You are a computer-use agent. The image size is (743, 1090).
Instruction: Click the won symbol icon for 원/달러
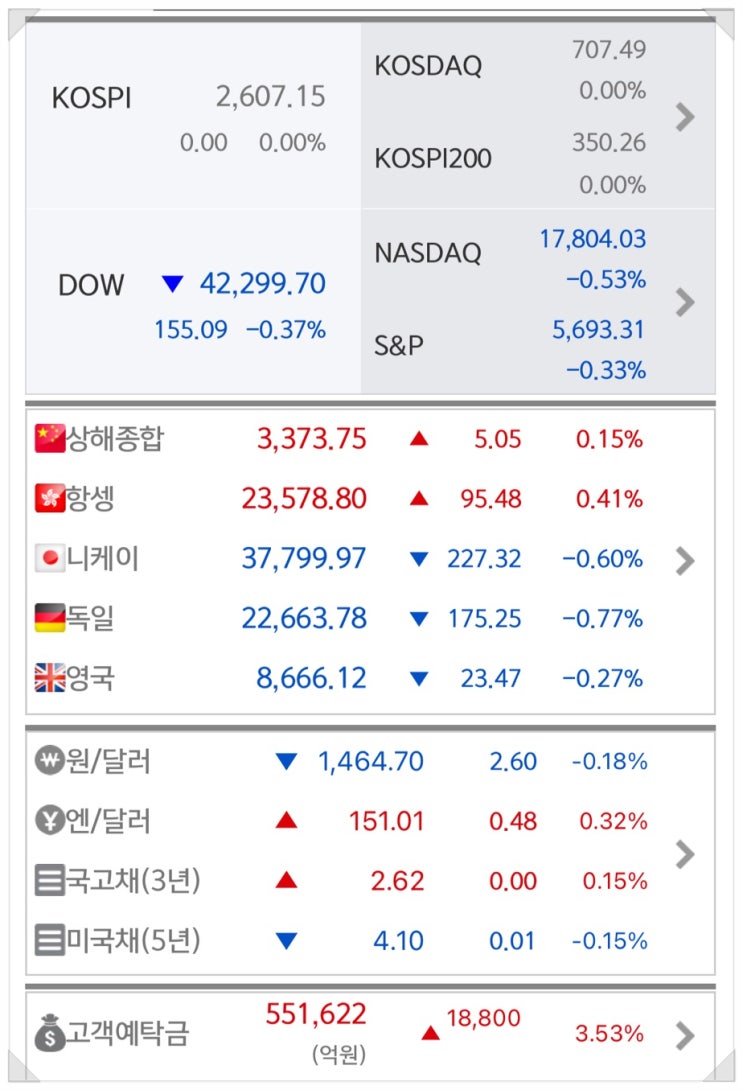click(x=49, y=762)
